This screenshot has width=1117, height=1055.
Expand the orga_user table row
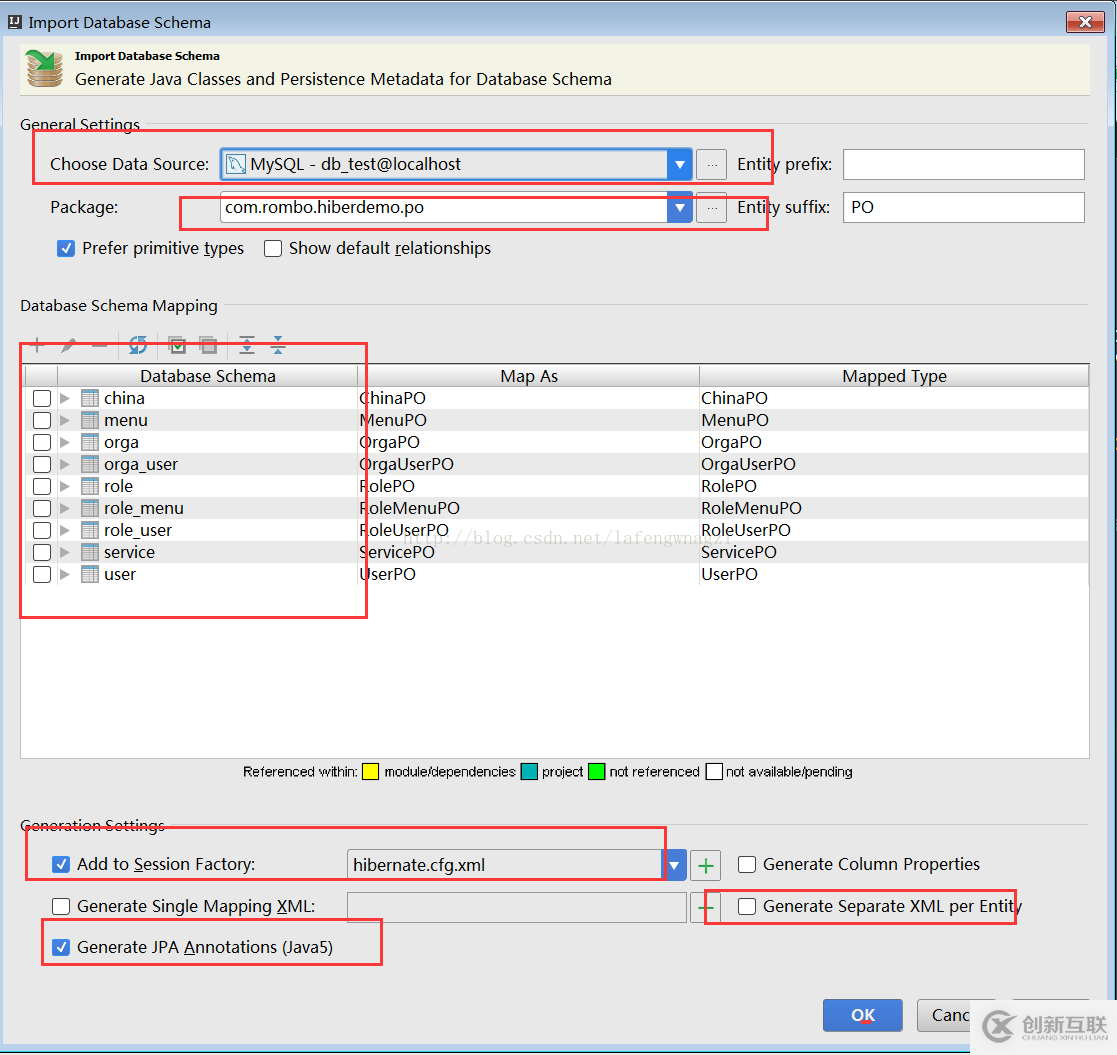65,464
